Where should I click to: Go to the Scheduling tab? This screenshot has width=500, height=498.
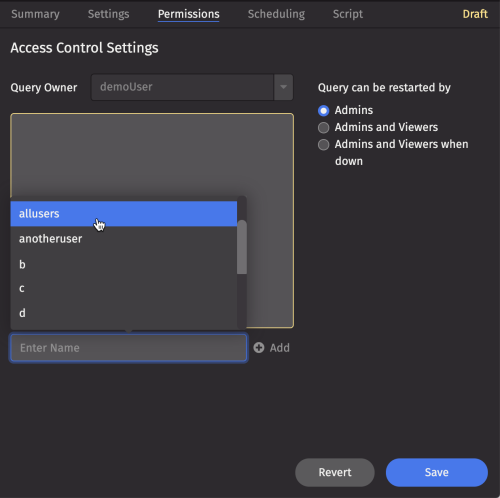(276, 14)
